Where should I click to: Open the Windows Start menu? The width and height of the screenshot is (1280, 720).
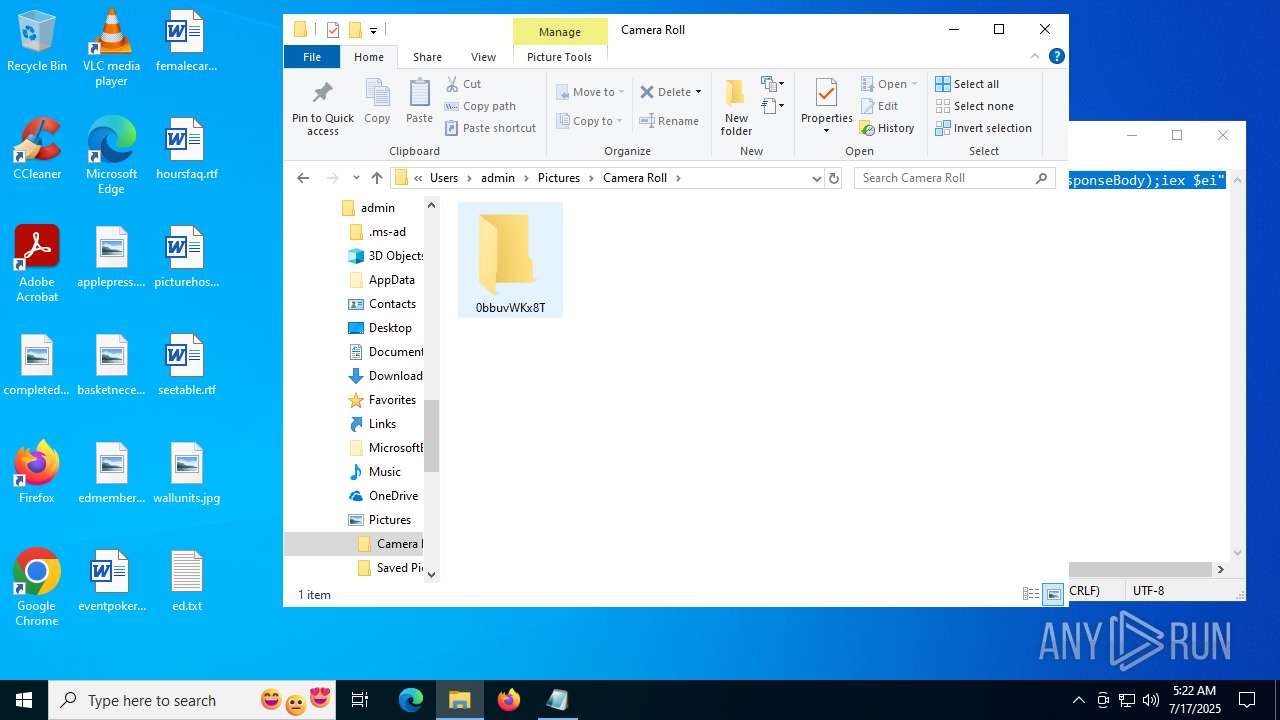pos(24,700)
